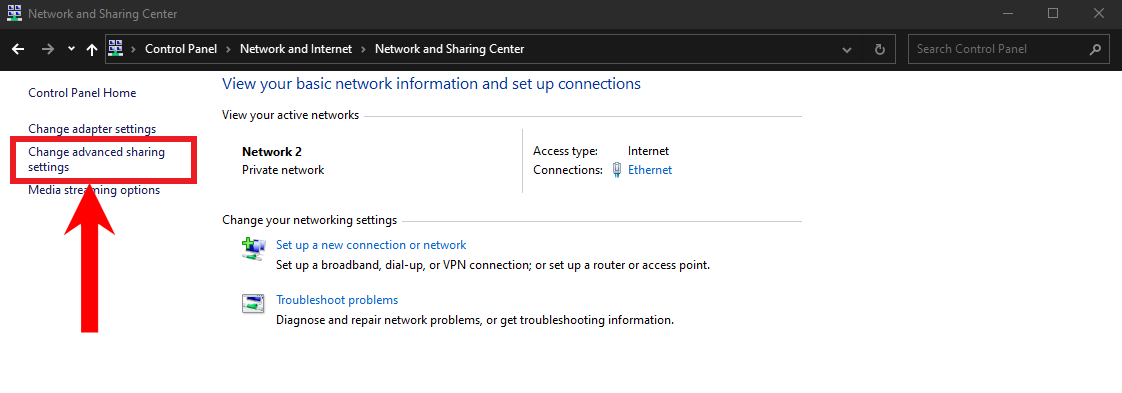Open Media streaming options
Screen dimensions: 1122x393
(x=94, y=190)
